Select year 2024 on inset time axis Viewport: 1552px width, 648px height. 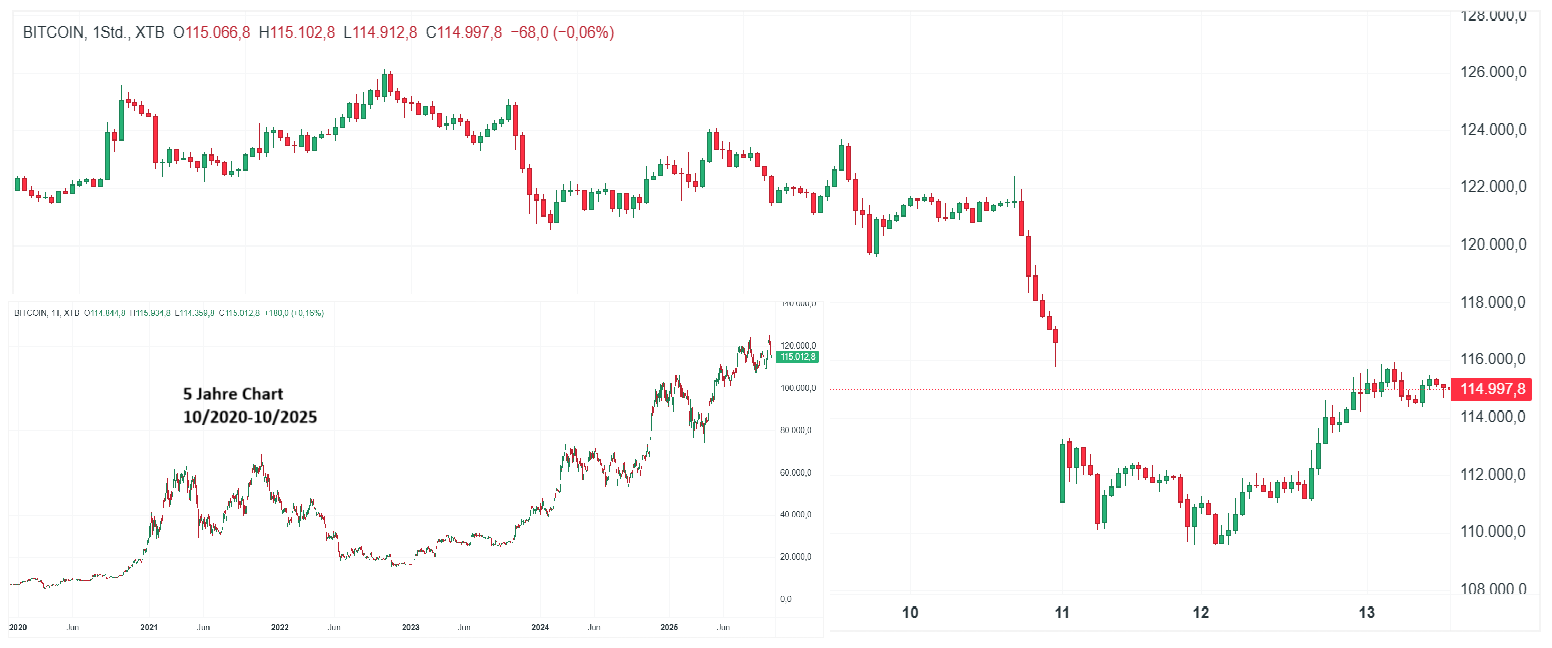pos(540,627)
